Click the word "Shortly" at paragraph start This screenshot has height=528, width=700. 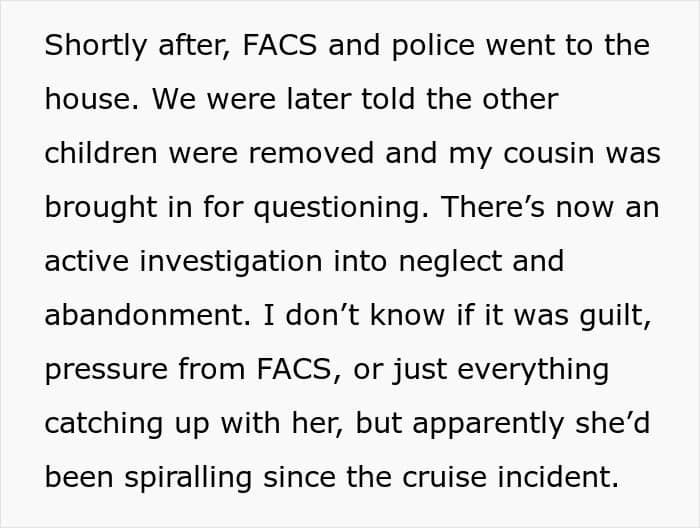tap(96, 46)
